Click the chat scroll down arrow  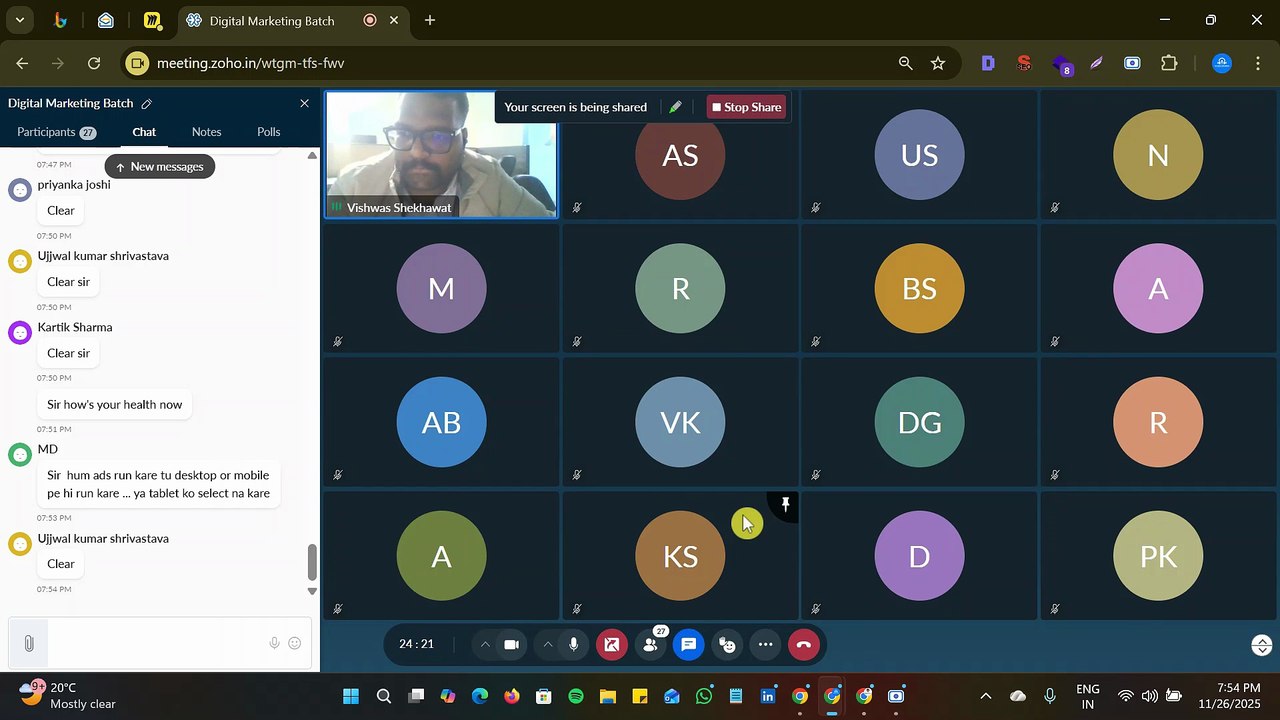coord(312,591)
